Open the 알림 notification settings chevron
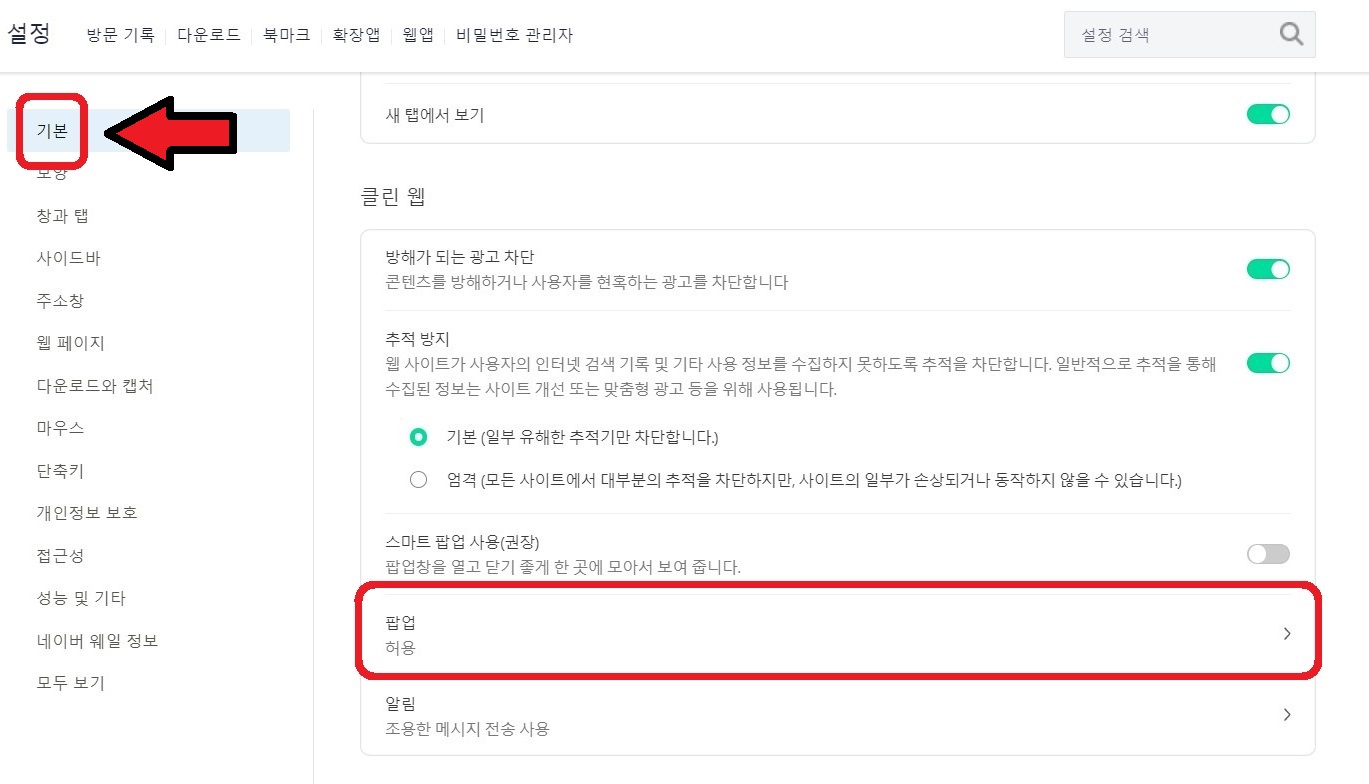 tap(1287, 714)
